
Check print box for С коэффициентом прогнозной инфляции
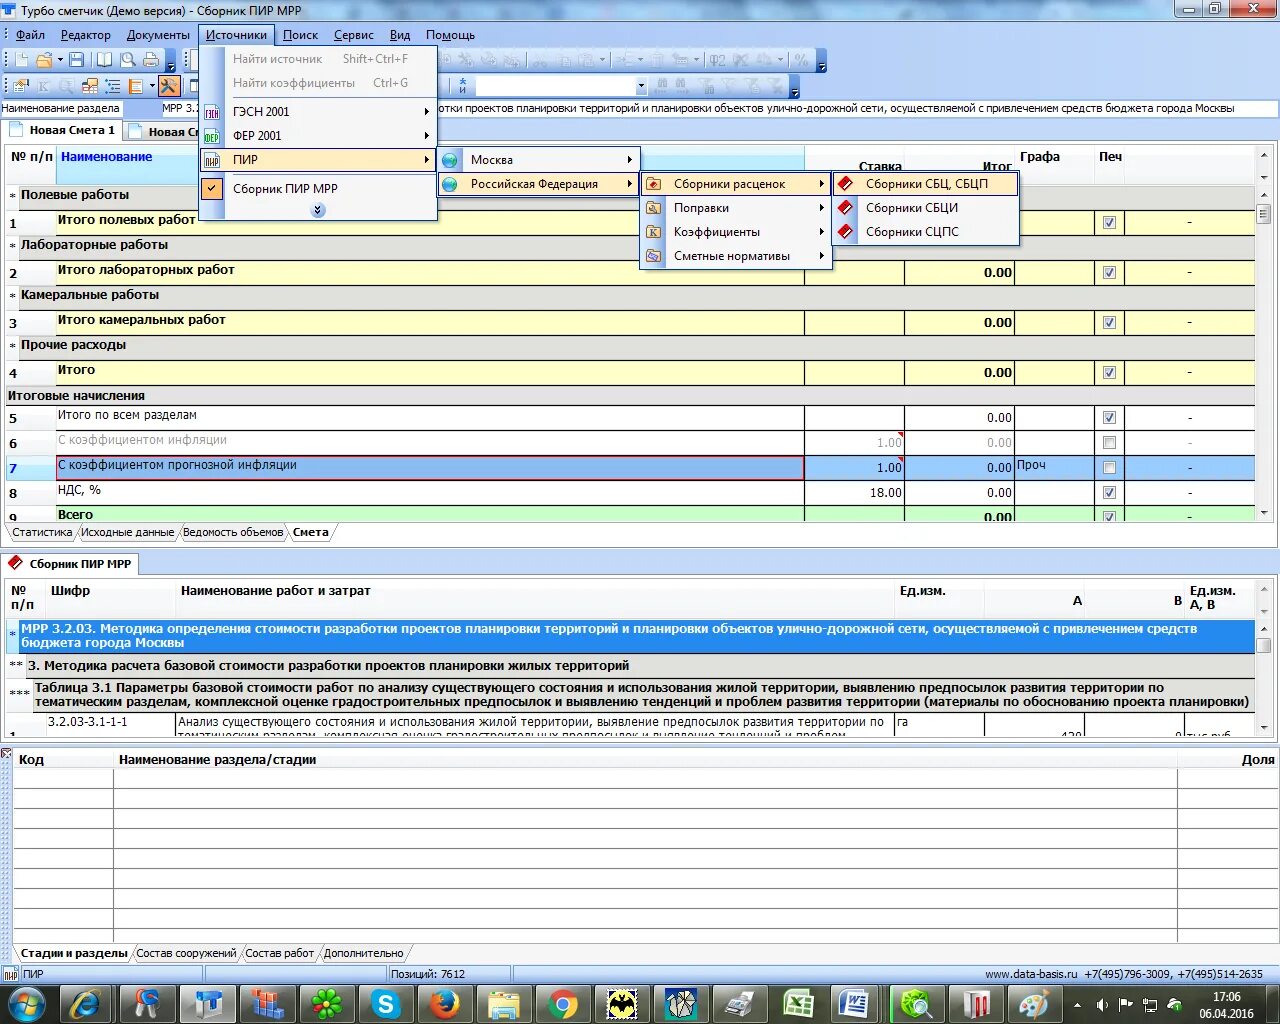point(1109,467)
